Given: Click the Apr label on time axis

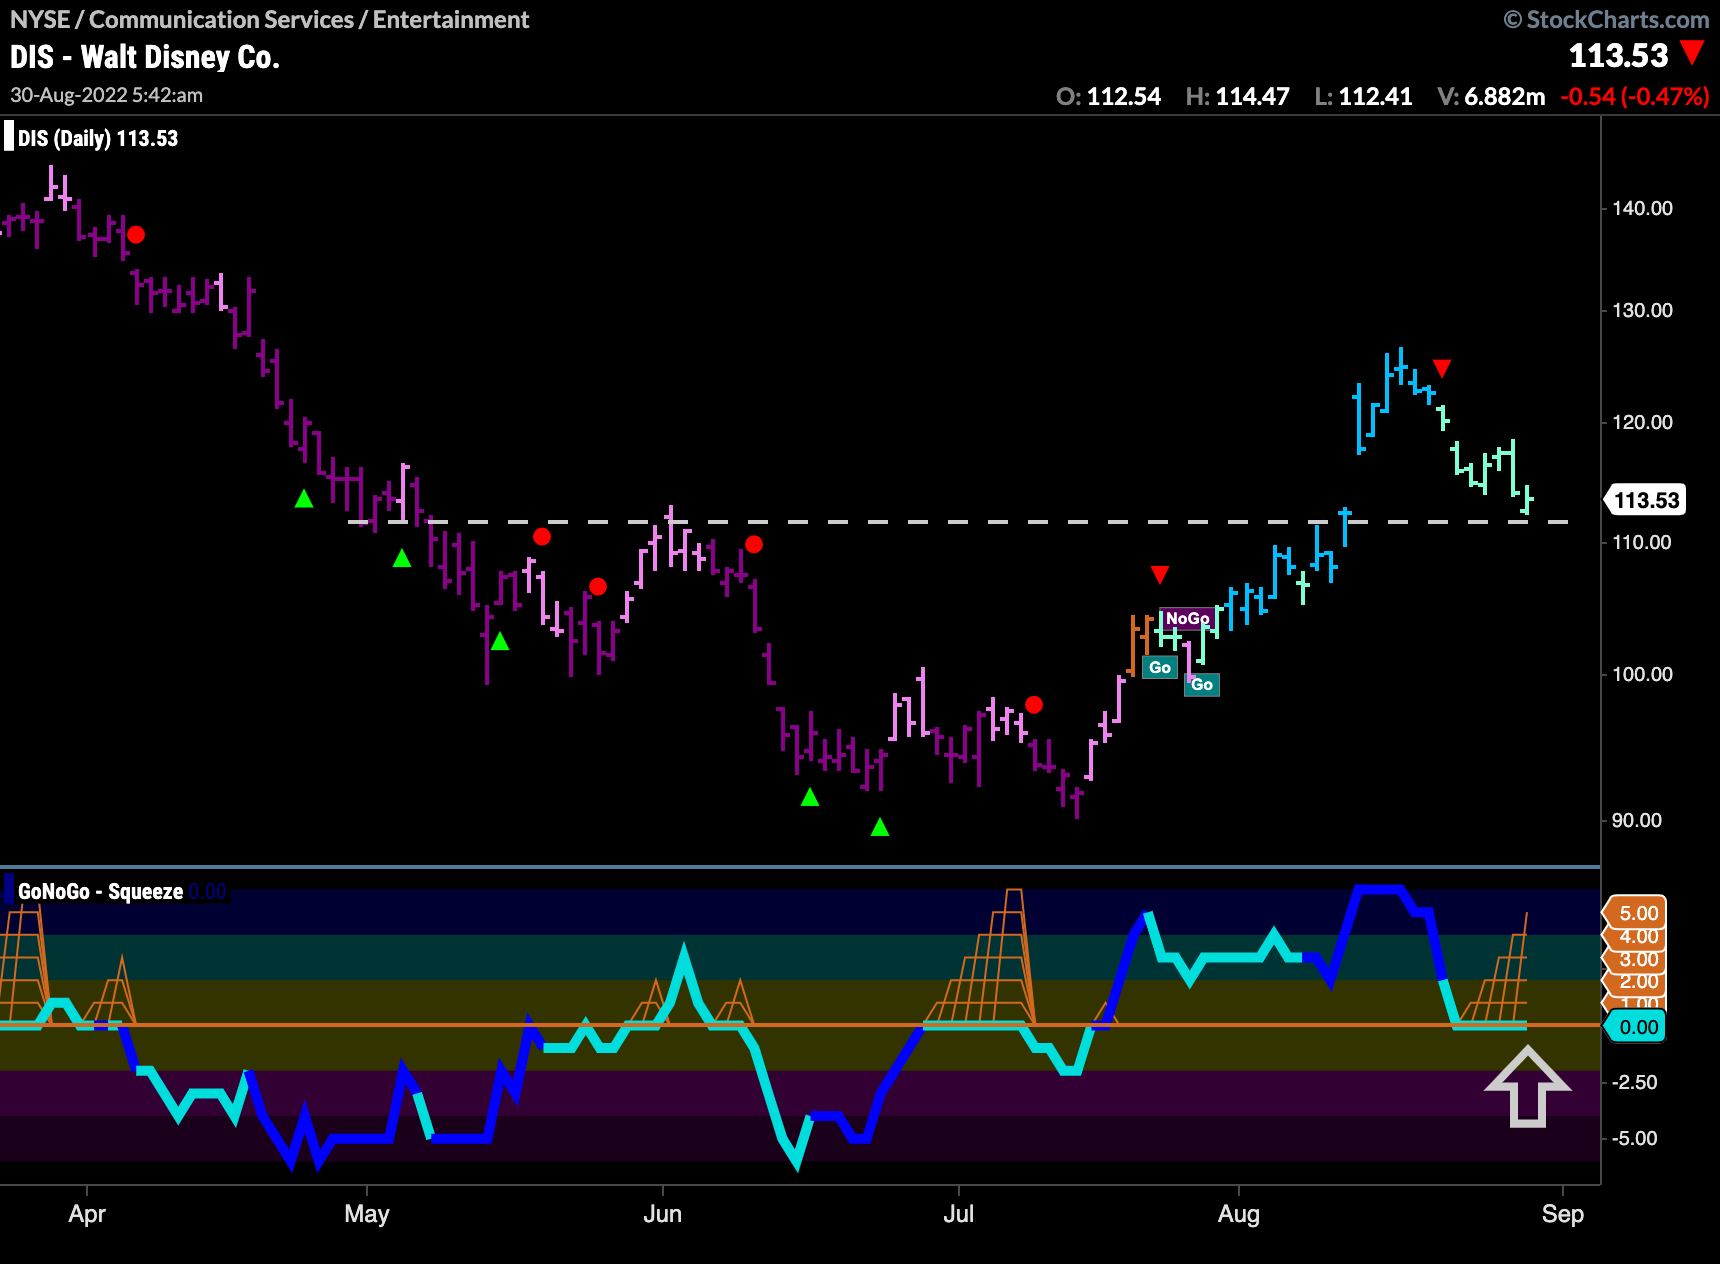Looking at the screenshot, I should pos(87,1214).
